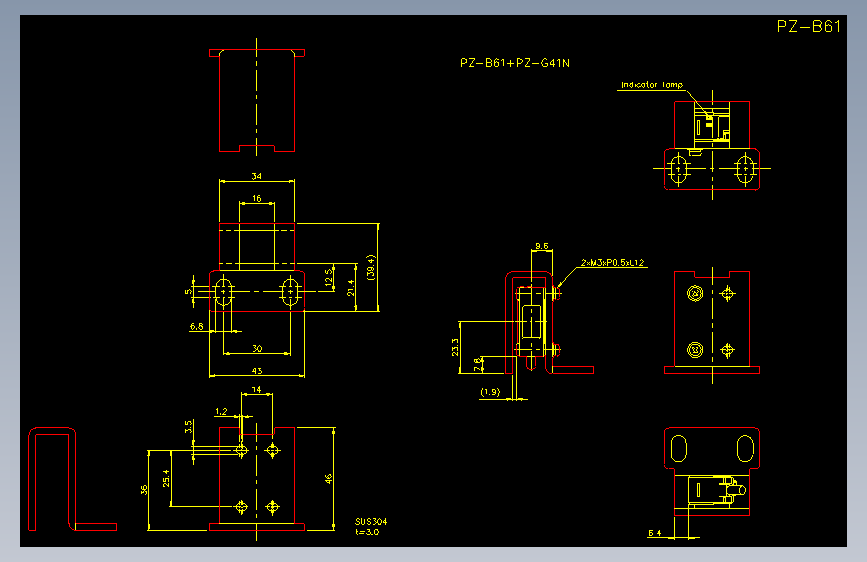Select the 46 overall height dimension
Viewport: 867px width, 562px height.
click(328, 479)
